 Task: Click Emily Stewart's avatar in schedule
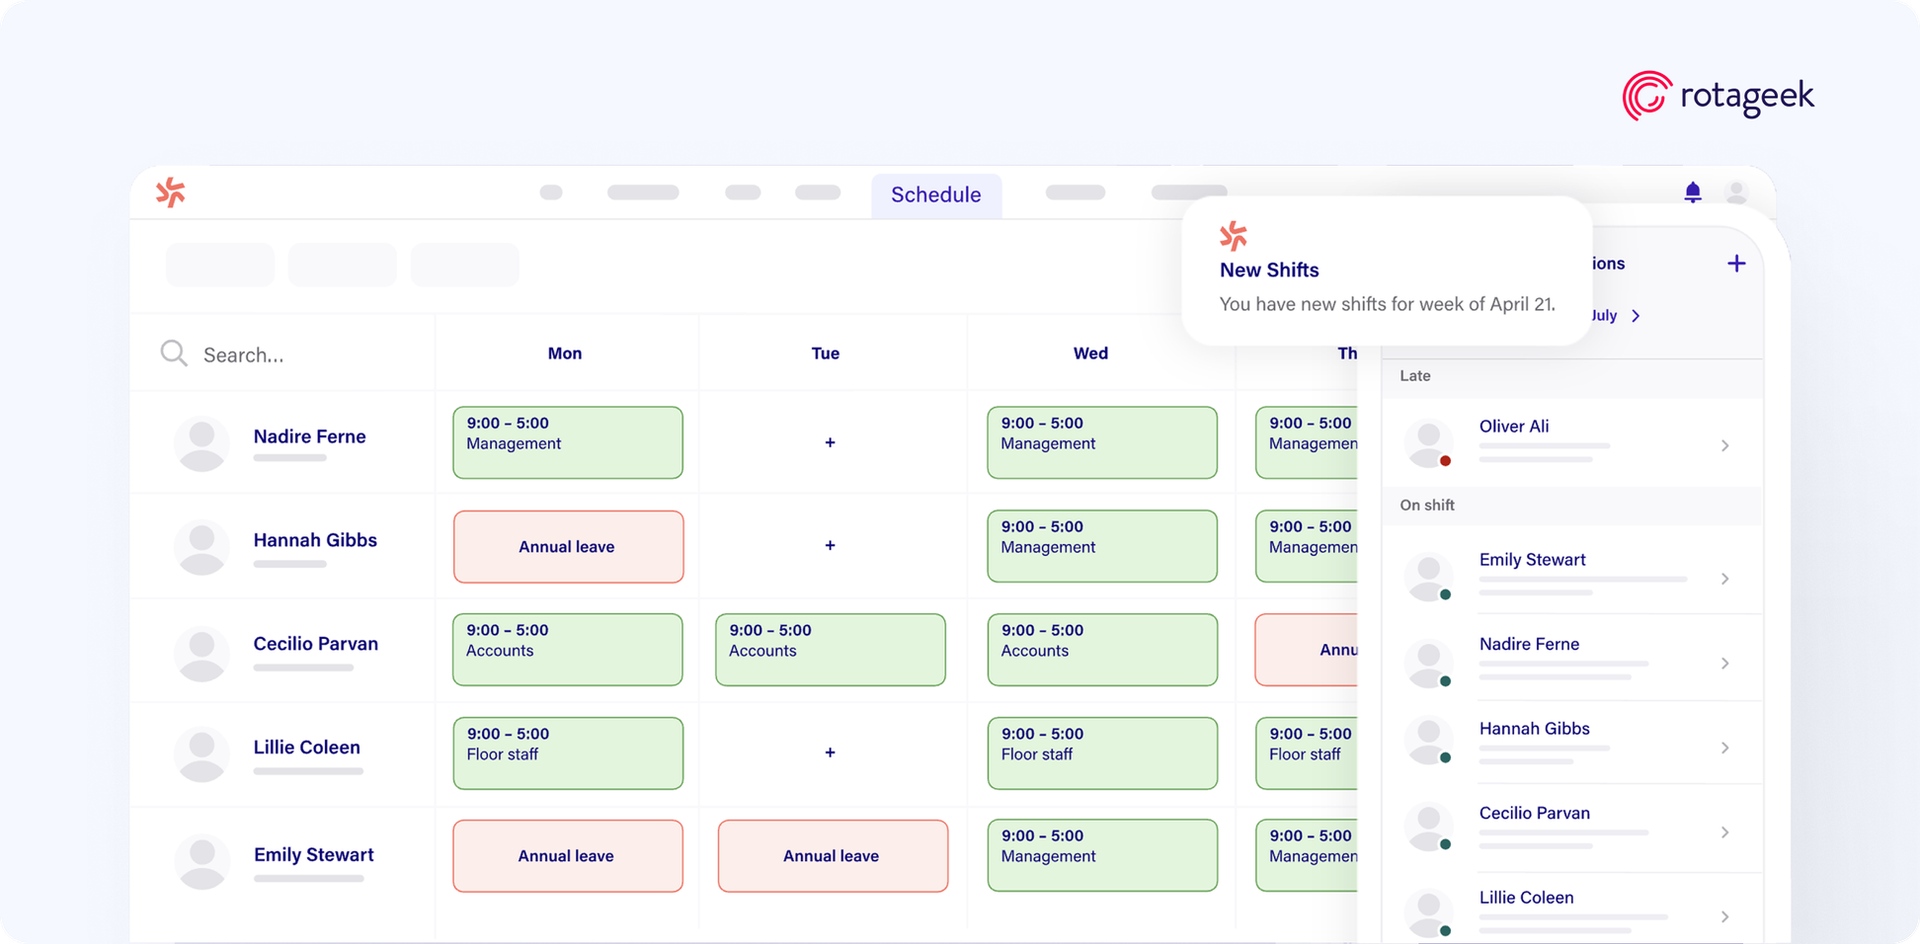point(201,862)
